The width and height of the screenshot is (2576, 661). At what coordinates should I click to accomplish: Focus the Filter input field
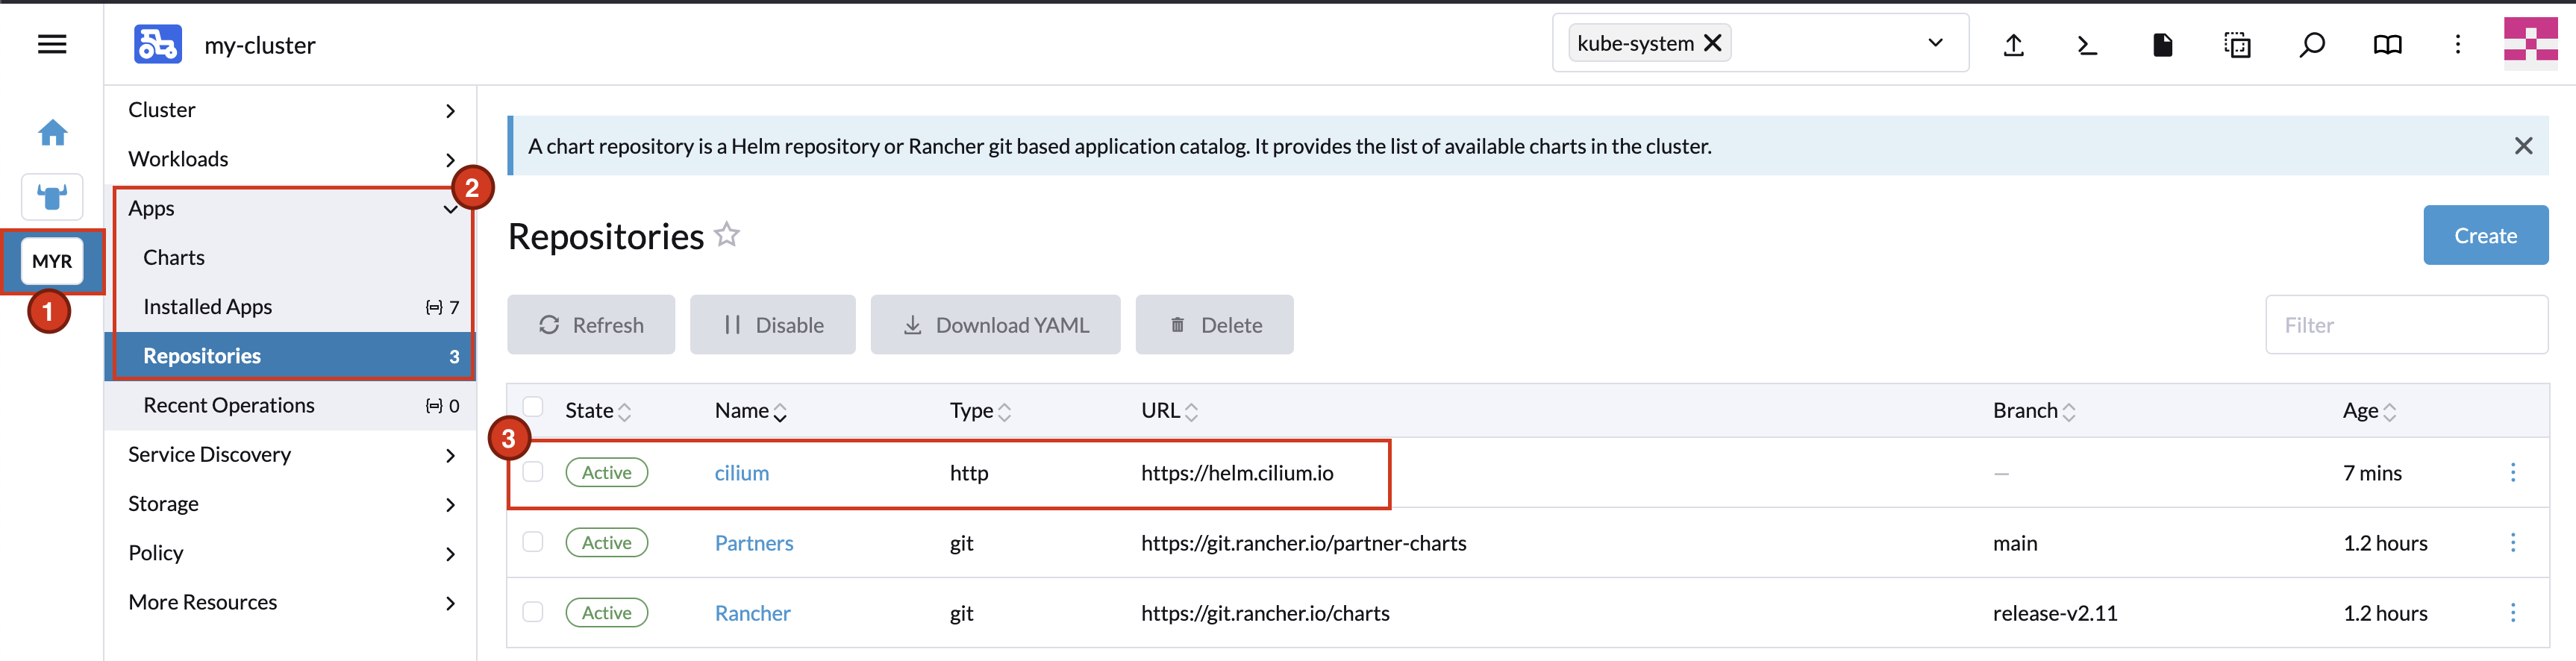[x=2406, y=324]
